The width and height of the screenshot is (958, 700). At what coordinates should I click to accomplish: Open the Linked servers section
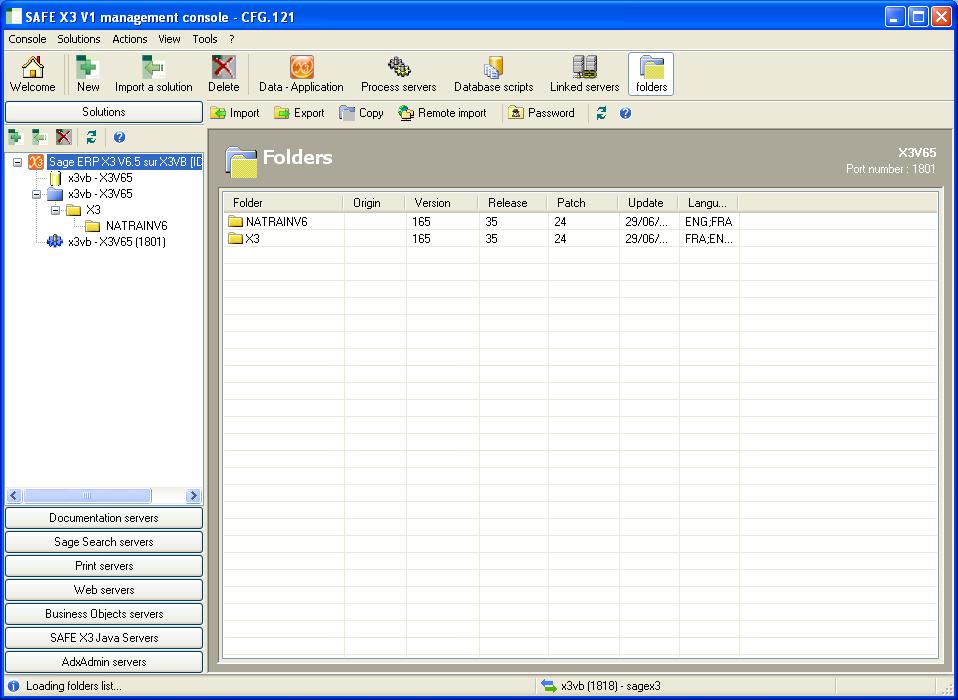[585, 74]
